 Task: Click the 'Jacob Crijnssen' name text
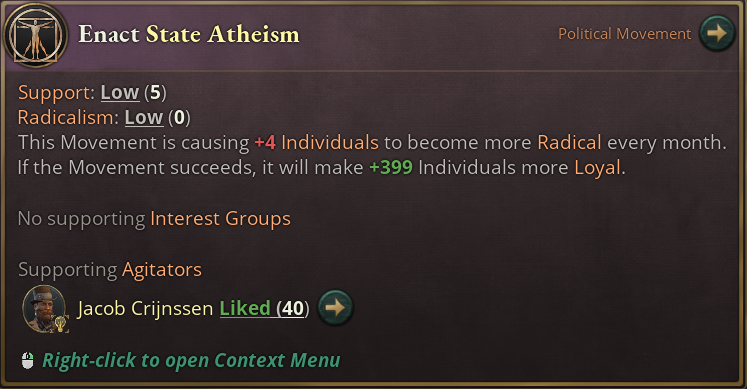(145, 309)
